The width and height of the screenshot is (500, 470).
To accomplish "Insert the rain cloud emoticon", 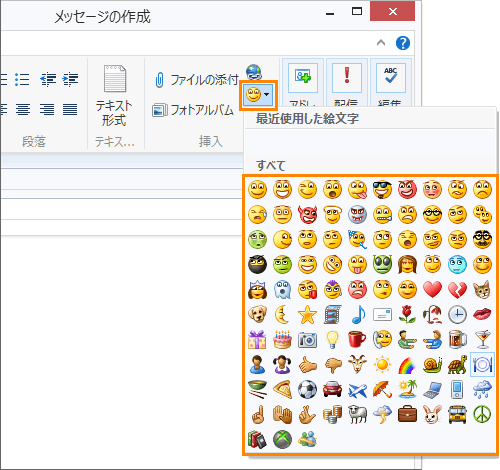I will coord(482,389).
